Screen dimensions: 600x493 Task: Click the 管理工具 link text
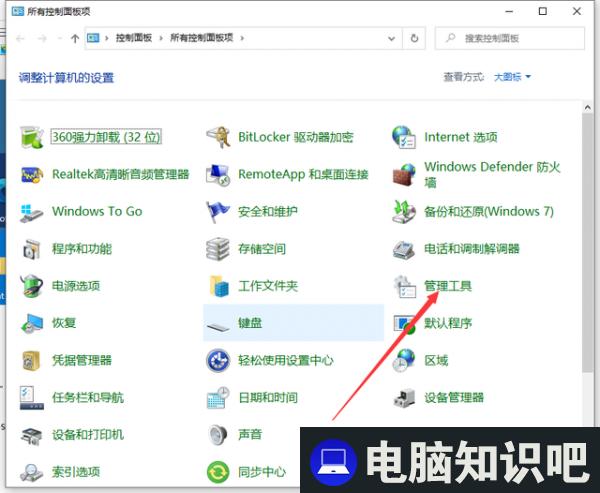448,286
